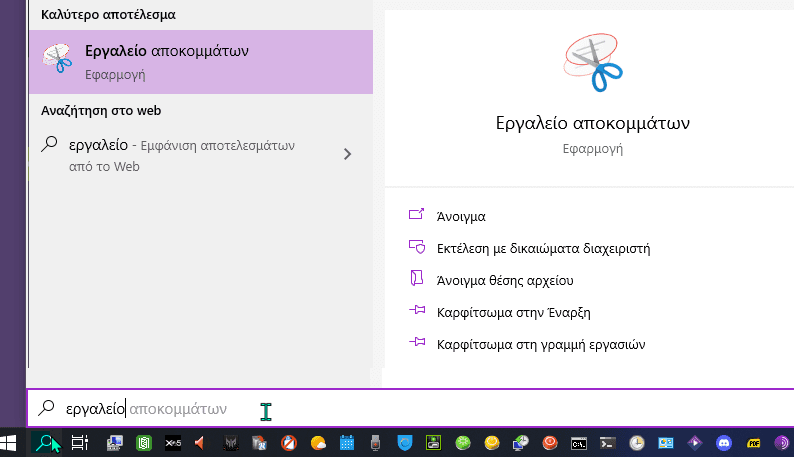This screenshot has width=794, height=457.
Task: Open the red prohibition-circle taskbar icon
Action: [x=289, y=443]
